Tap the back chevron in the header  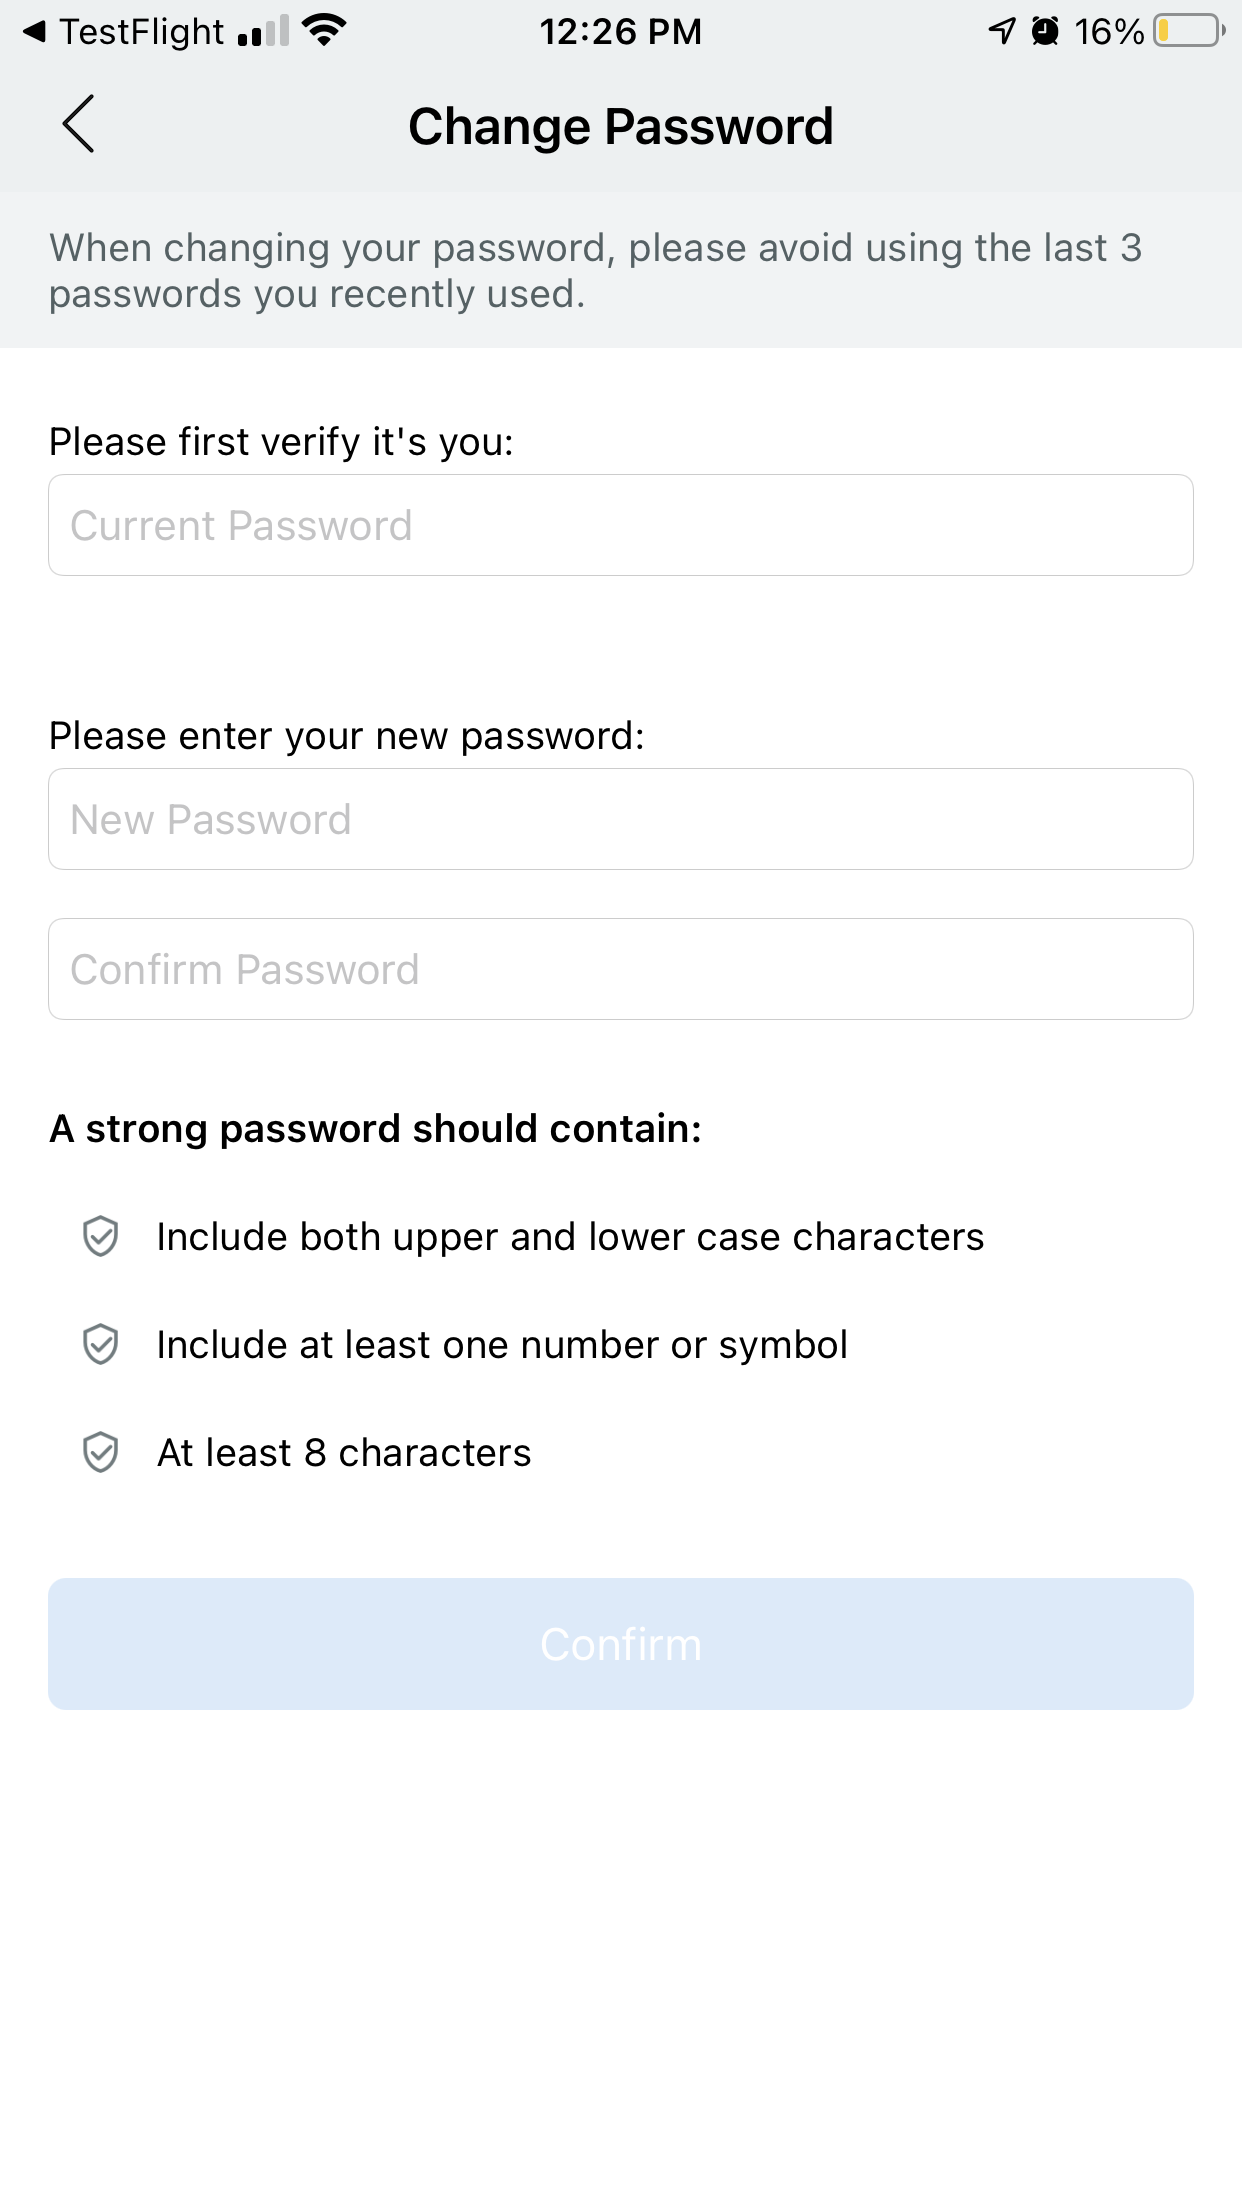tap(78, 125)
